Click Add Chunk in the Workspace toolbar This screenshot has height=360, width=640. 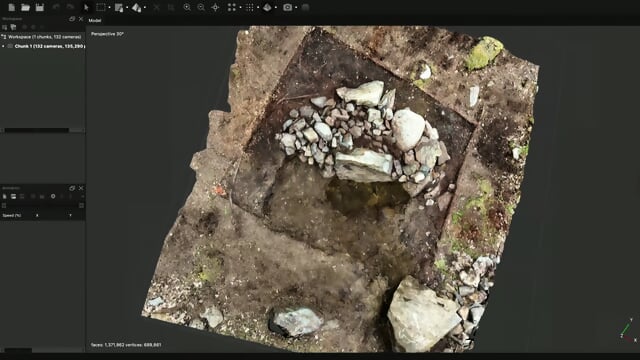(x=4, y=27)
